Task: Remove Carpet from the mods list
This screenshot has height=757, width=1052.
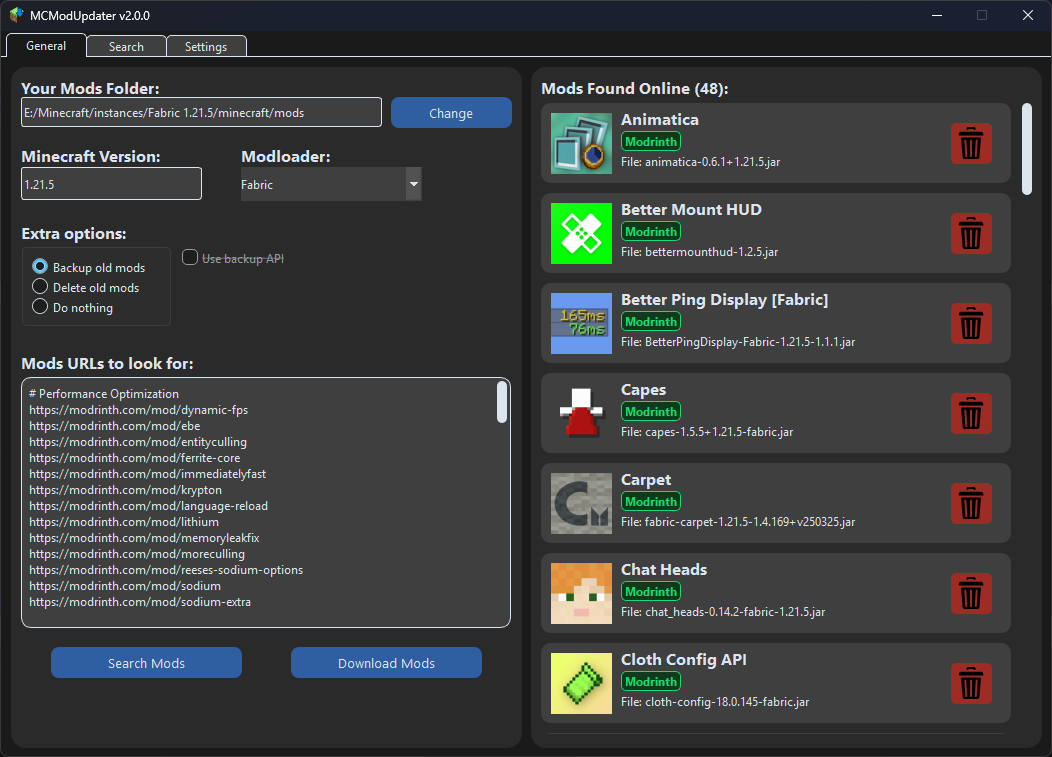Action: (971, 503)
